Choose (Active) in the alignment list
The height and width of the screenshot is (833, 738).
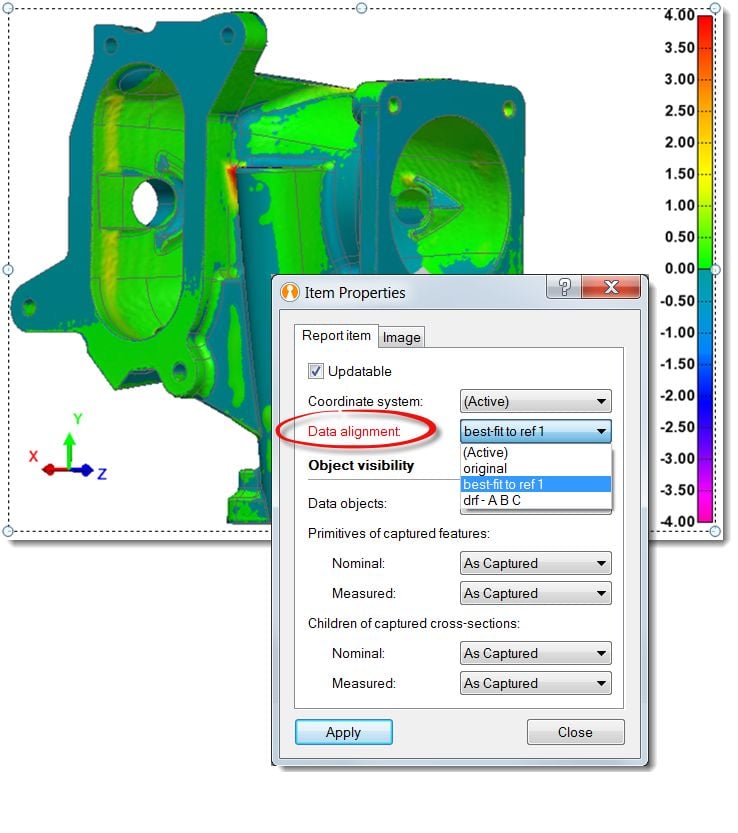tap(536, 452)
